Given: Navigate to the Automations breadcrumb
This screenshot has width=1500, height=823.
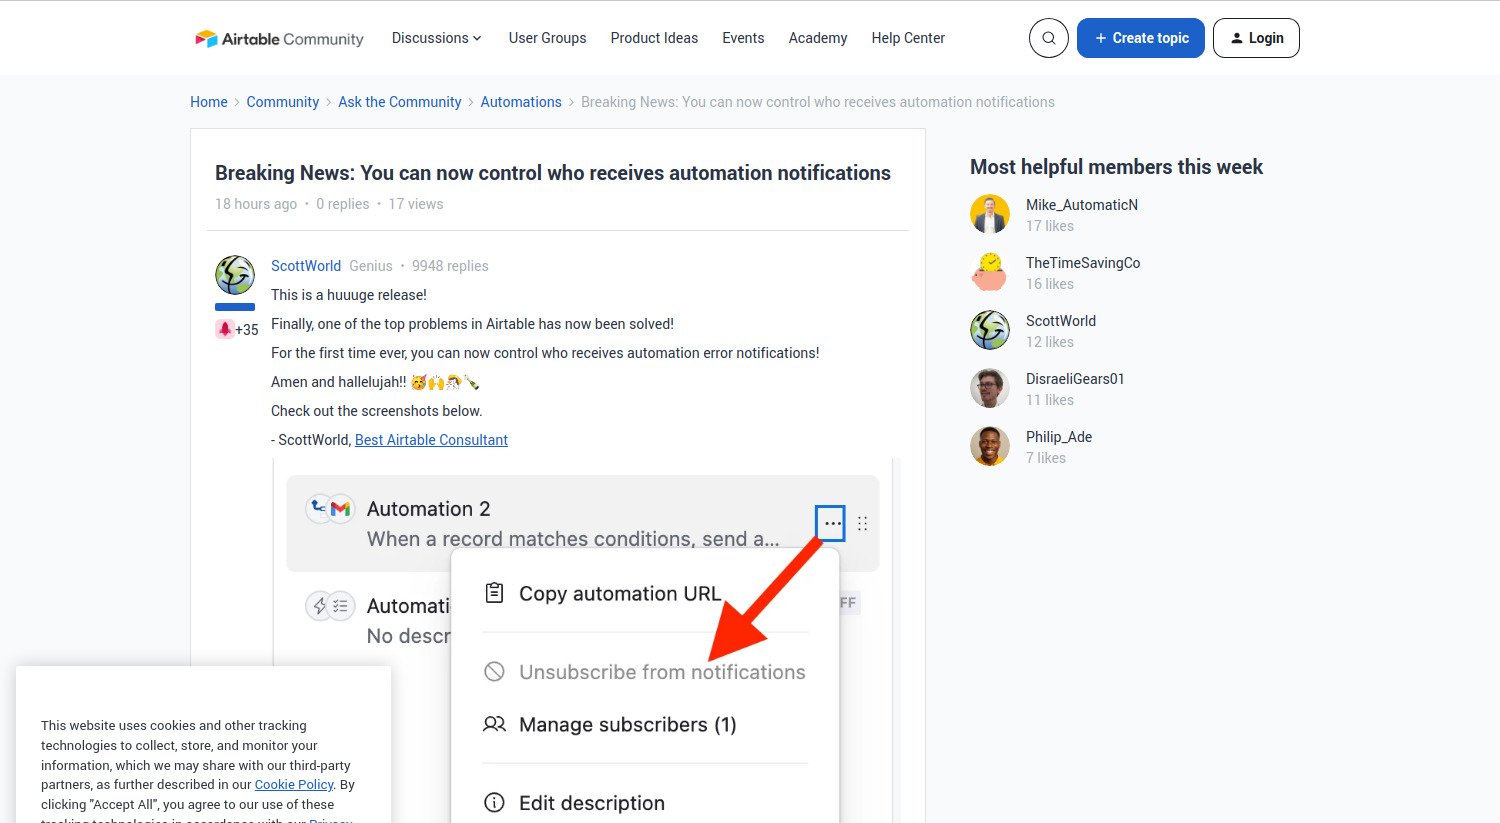Looking at the screenshot, I should pyautogui.click(x=521, y=101).
